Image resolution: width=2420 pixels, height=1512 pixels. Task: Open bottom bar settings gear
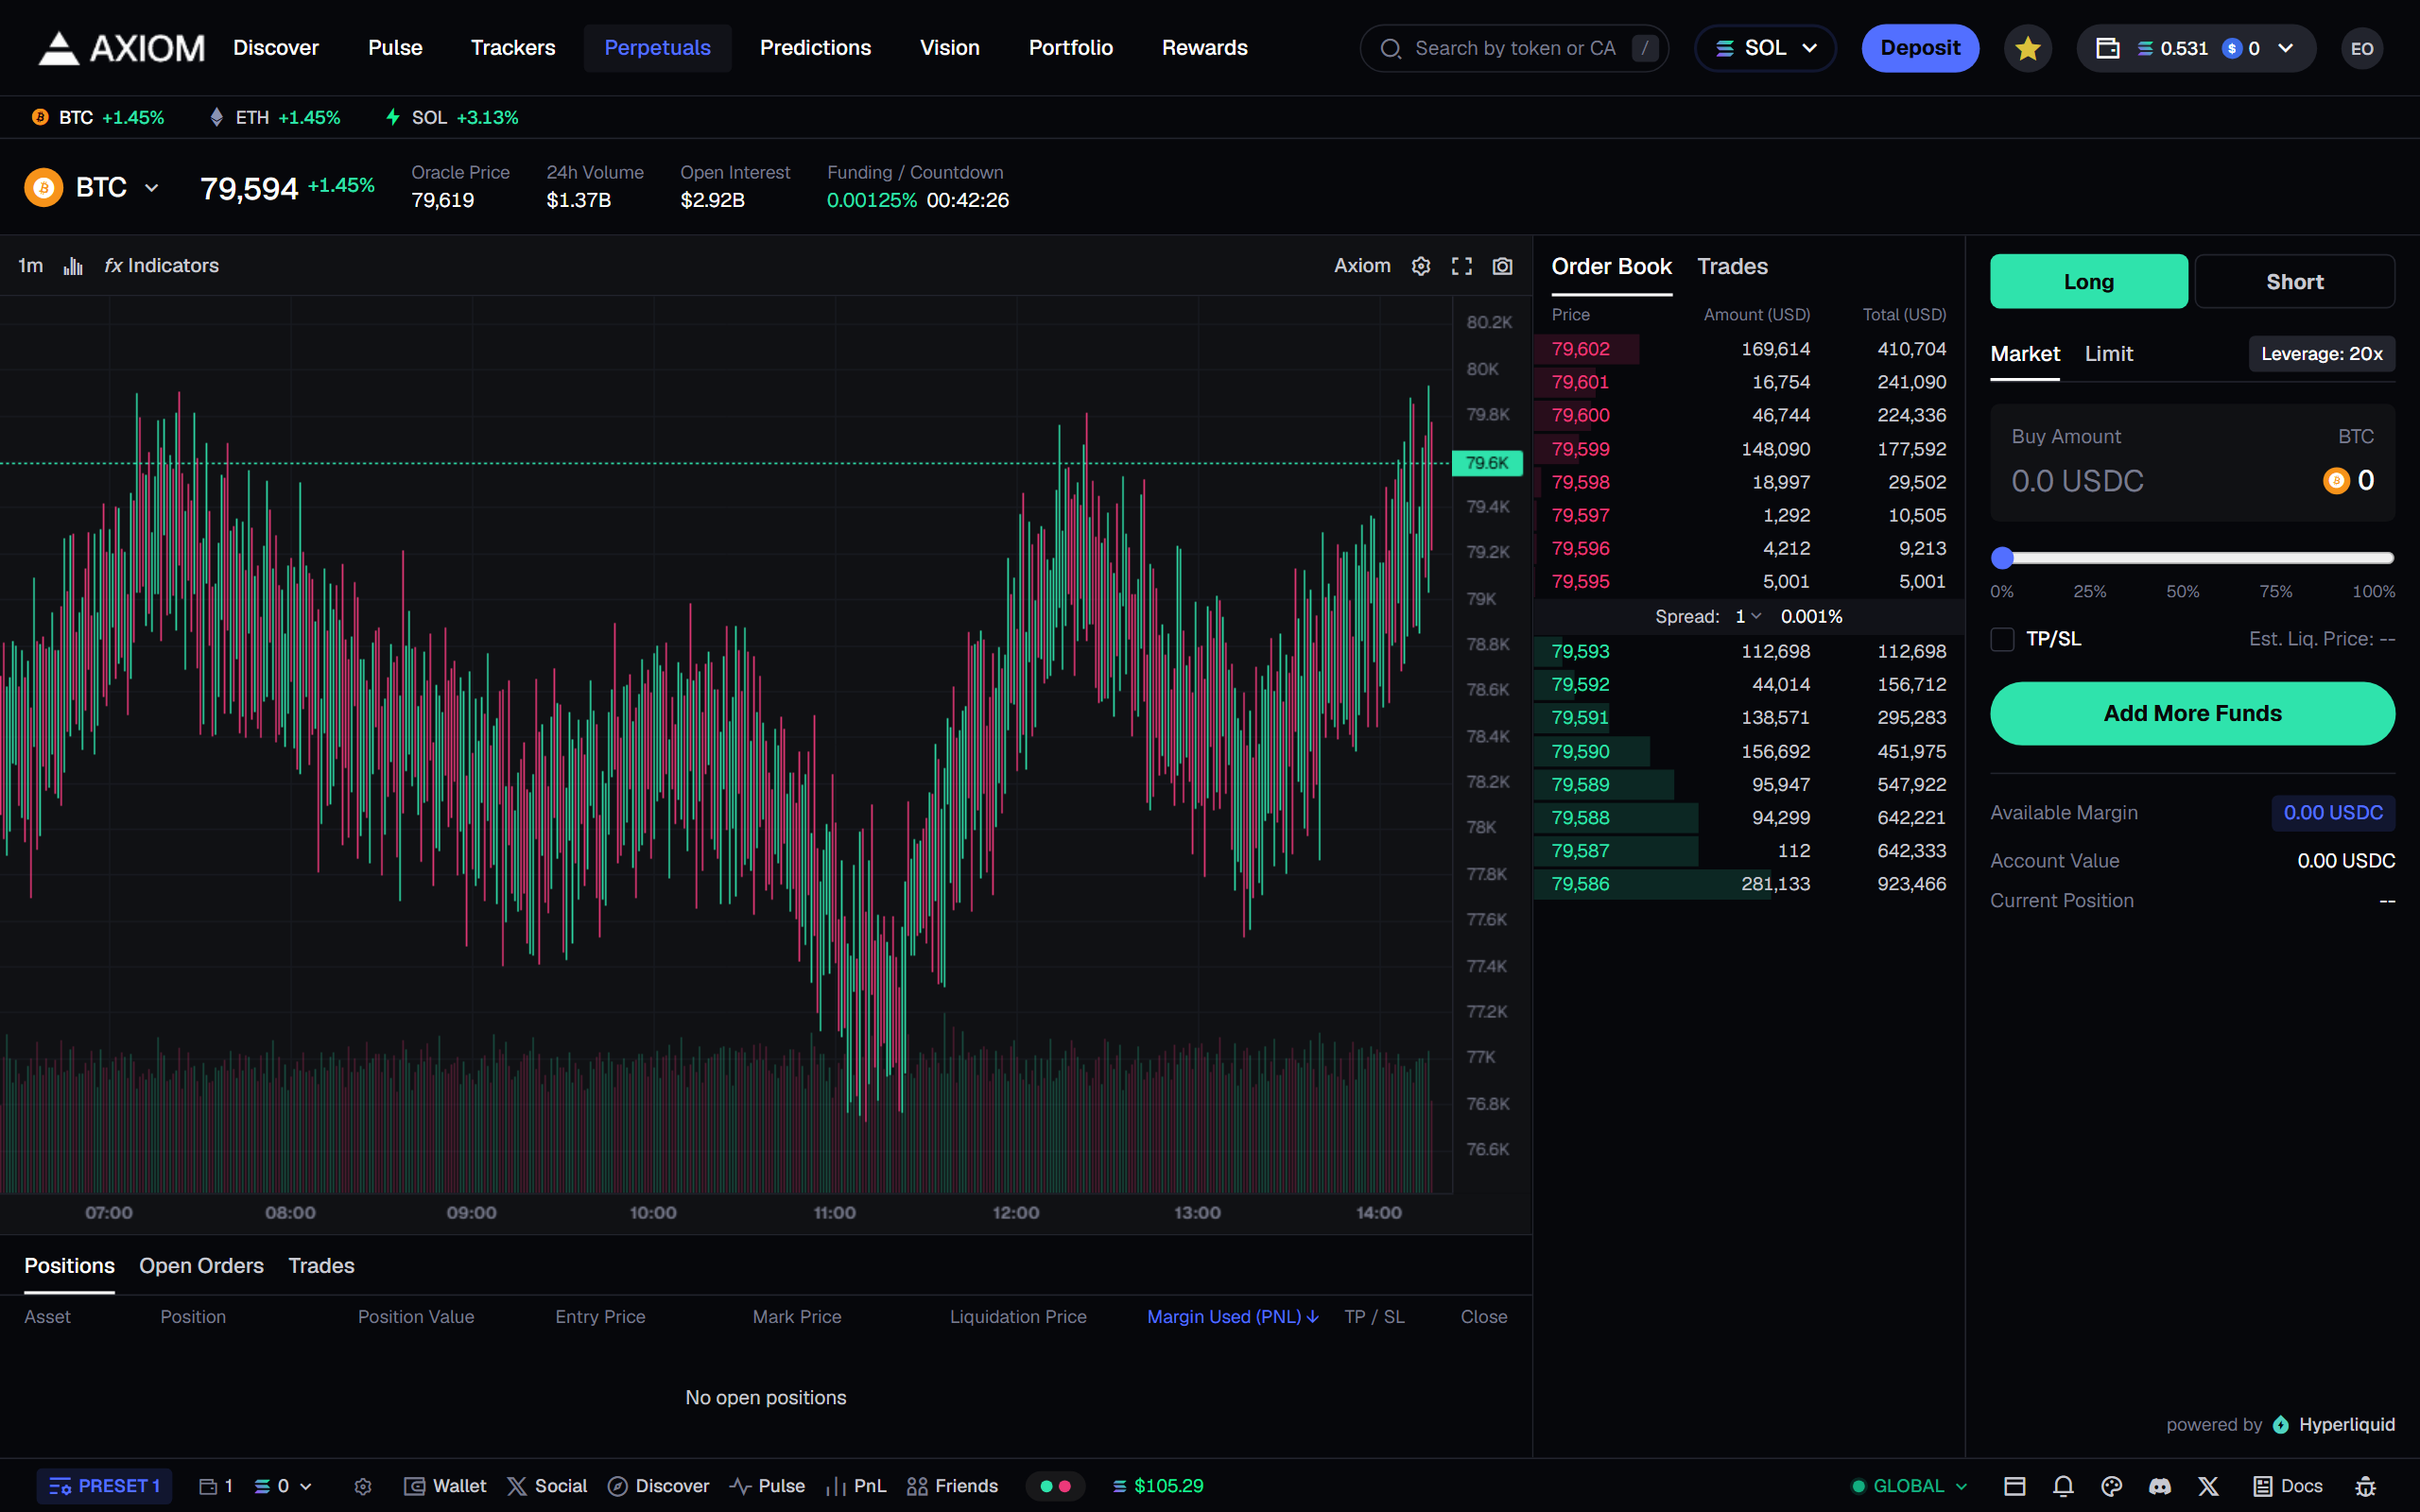(x=363, y=1486)
